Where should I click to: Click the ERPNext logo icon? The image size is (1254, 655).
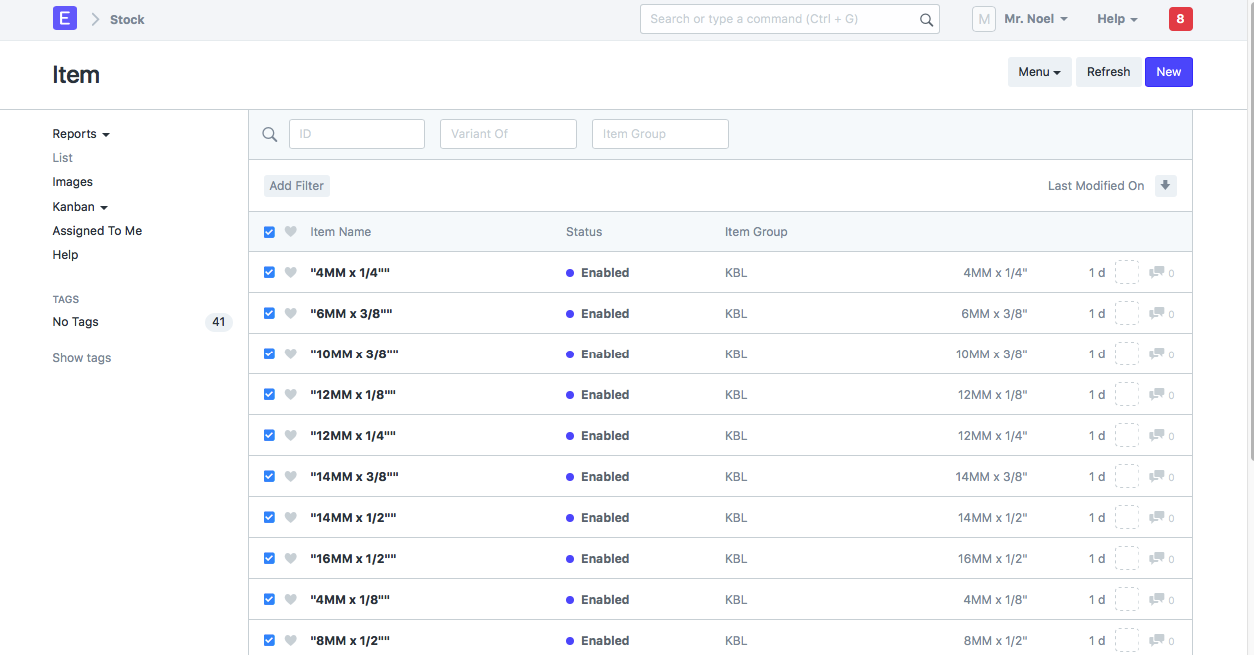click(x=64, y=18)
